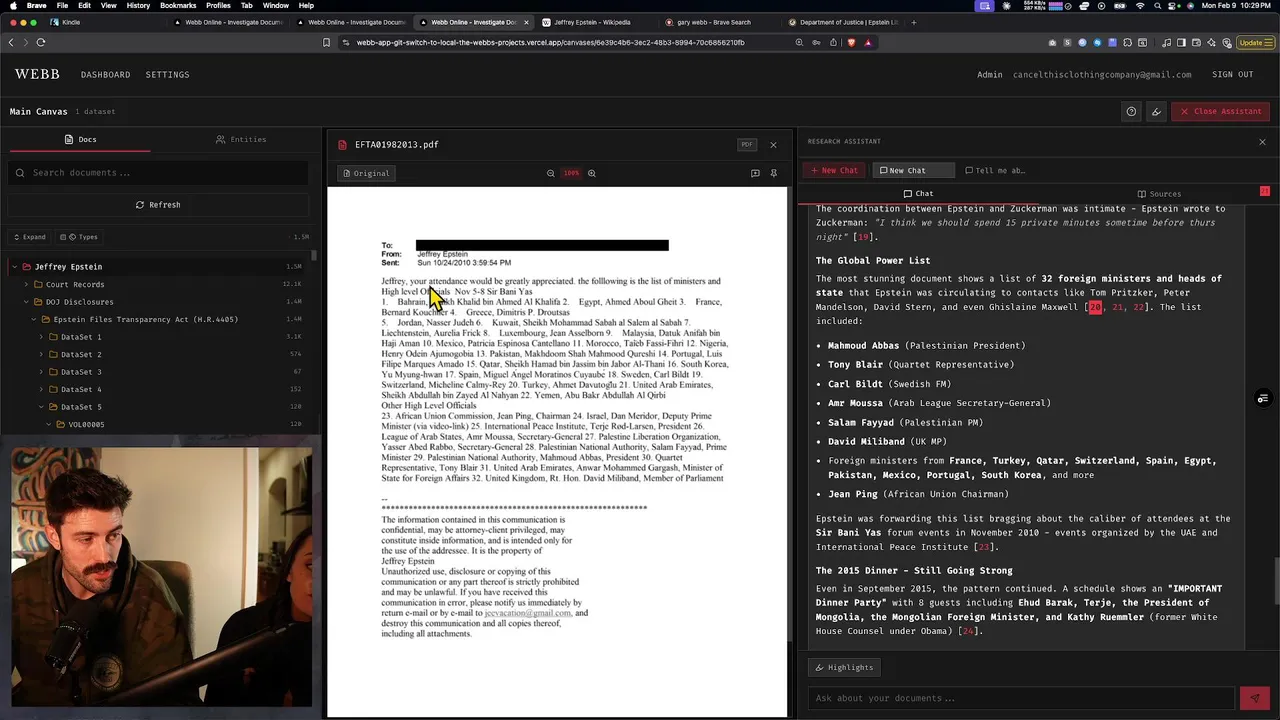Viewport: 1280px width, 720px height.
Task: Click the Expand all button
Action: coord(29,237)
